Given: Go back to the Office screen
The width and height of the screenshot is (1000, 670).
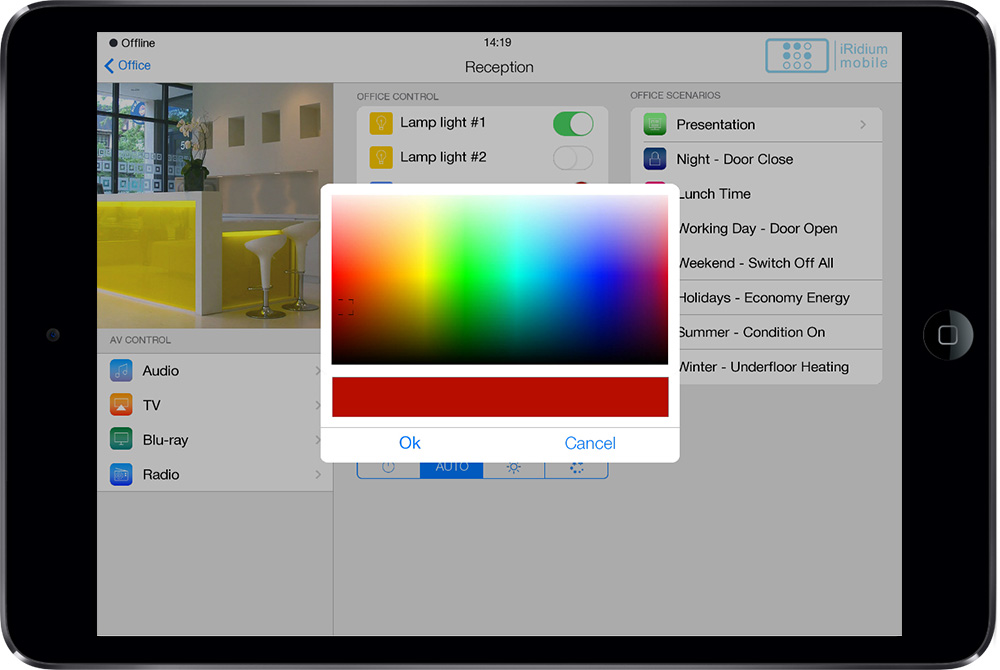Looking at the screenshot, I should click(x=127, y=66).
